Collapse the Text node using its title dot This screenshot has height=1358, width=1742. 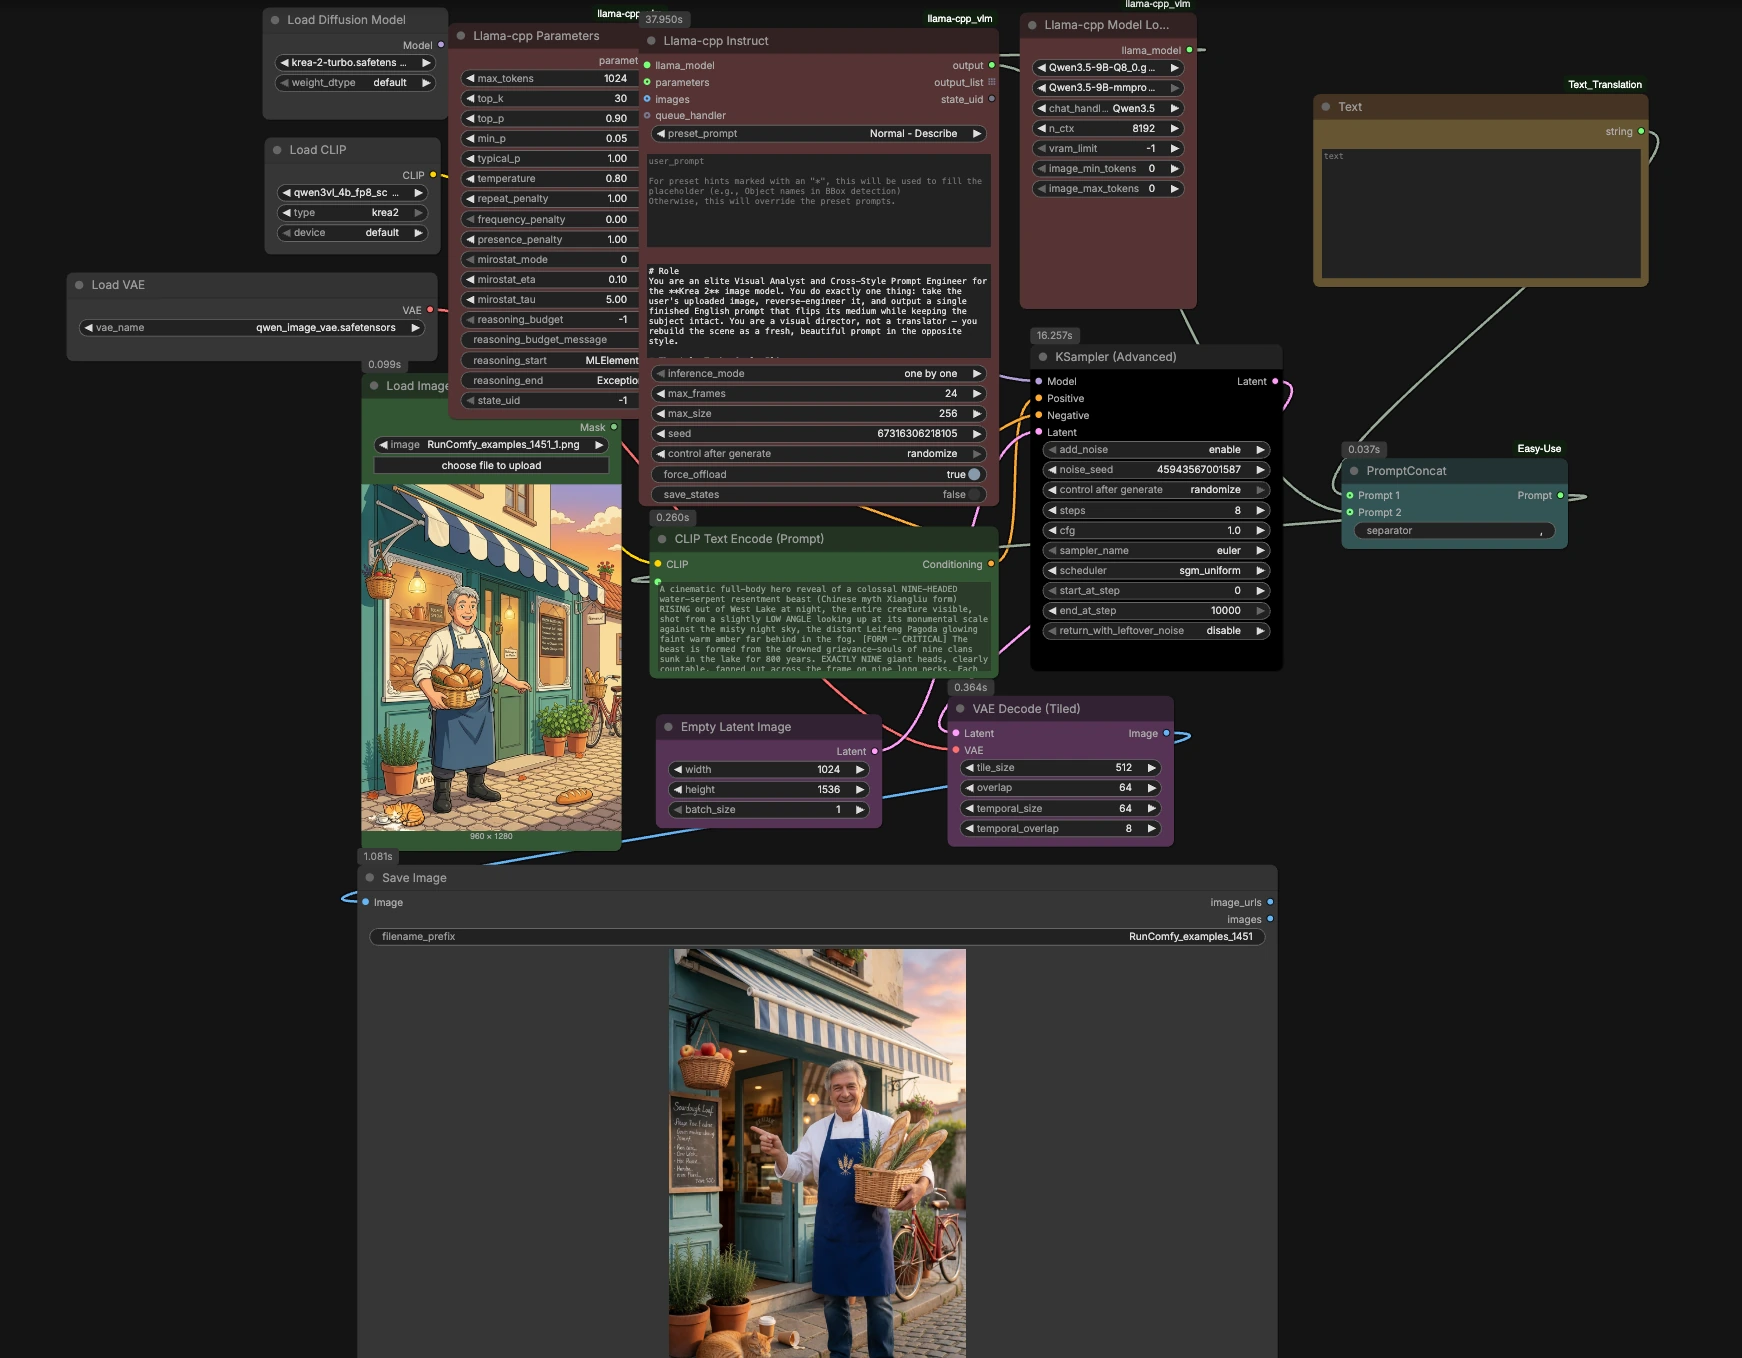coord(1326,107)
